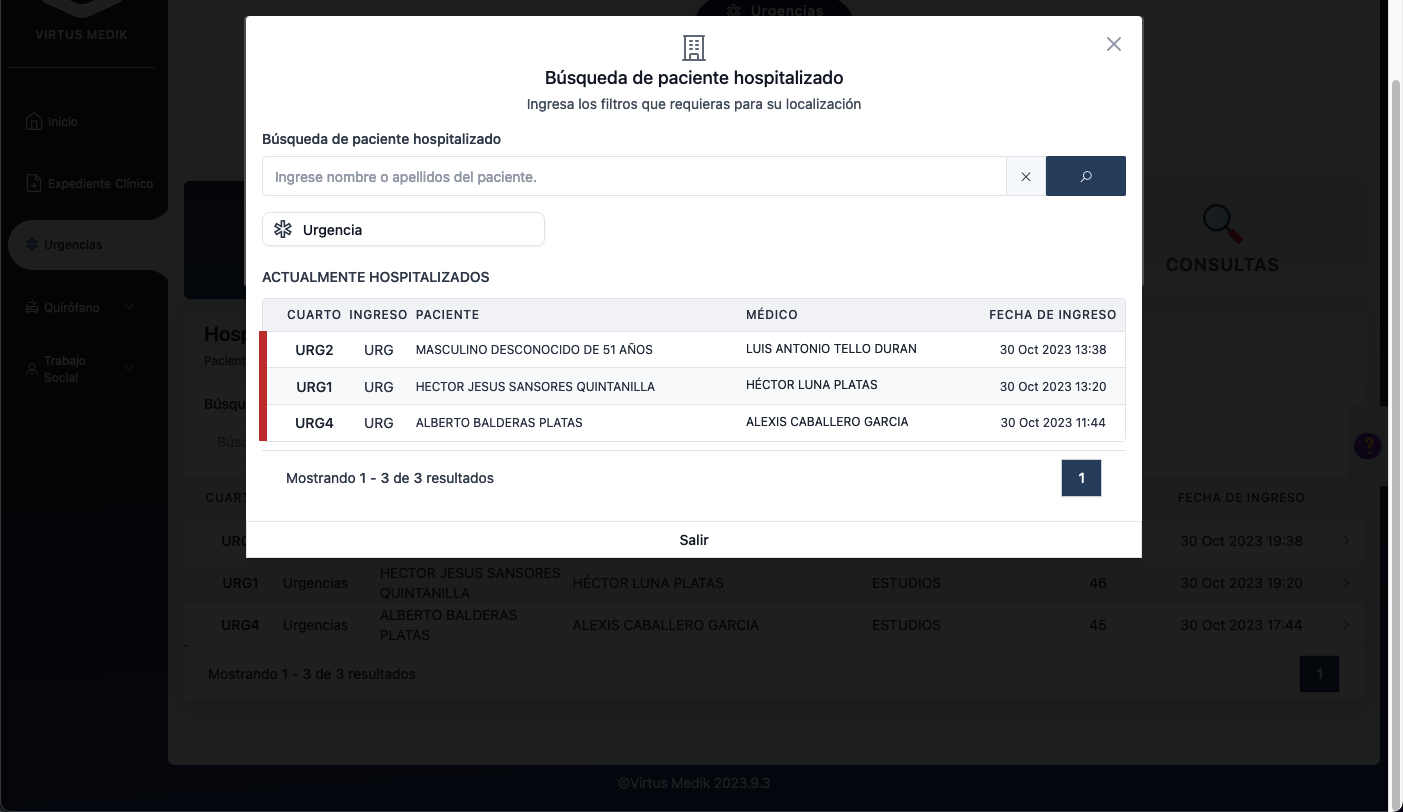Image resolution: width=1403 pixels, height=812 pixels.
Task: Open Expediente Clínico from the sidebar
Action: 100,183
